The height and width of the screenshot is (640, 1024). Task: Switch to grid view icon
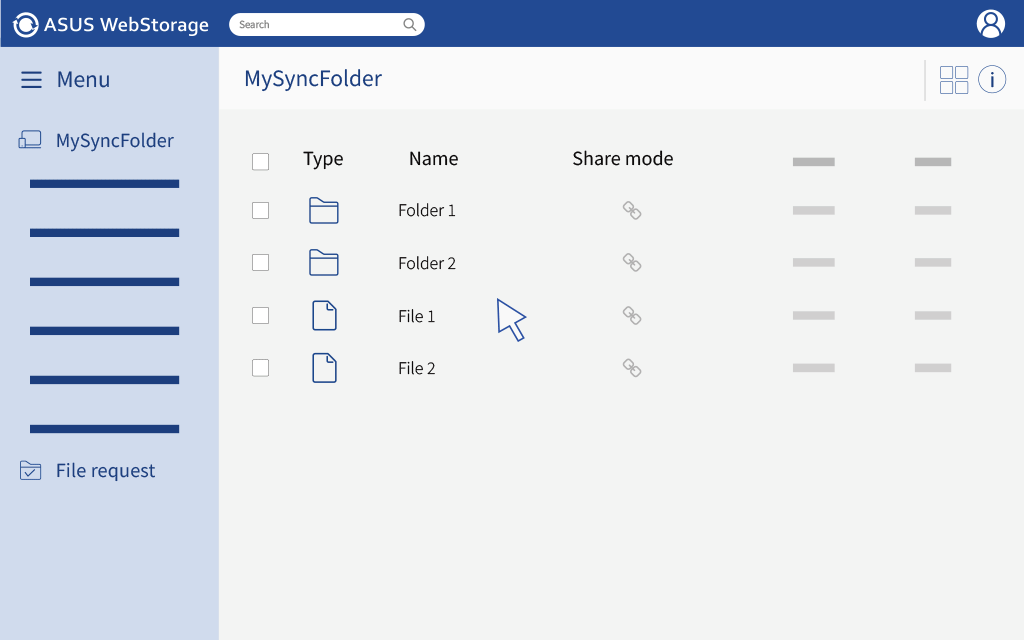point(953,80)
